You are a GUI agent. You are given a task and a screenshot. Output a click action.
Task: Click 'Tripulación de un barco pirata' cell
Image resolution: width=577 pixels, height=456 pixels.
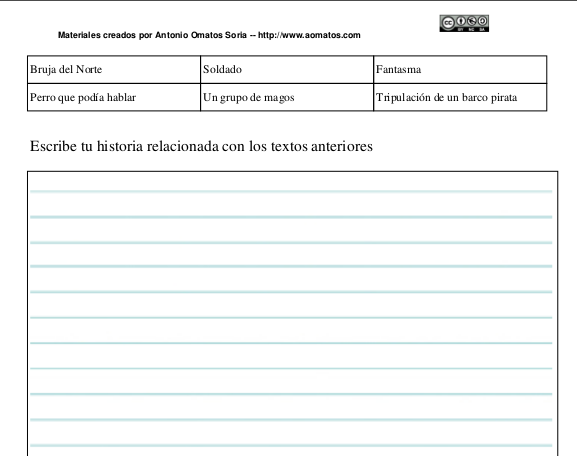(x=460, y=97)
